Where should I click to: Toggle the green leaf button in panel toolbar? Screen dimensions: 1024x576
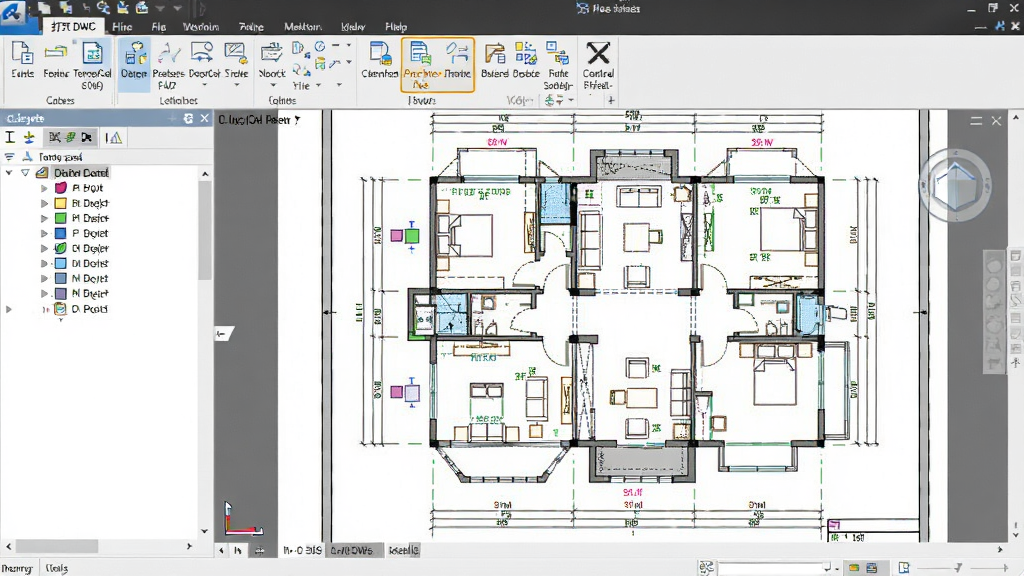point(71,137)
